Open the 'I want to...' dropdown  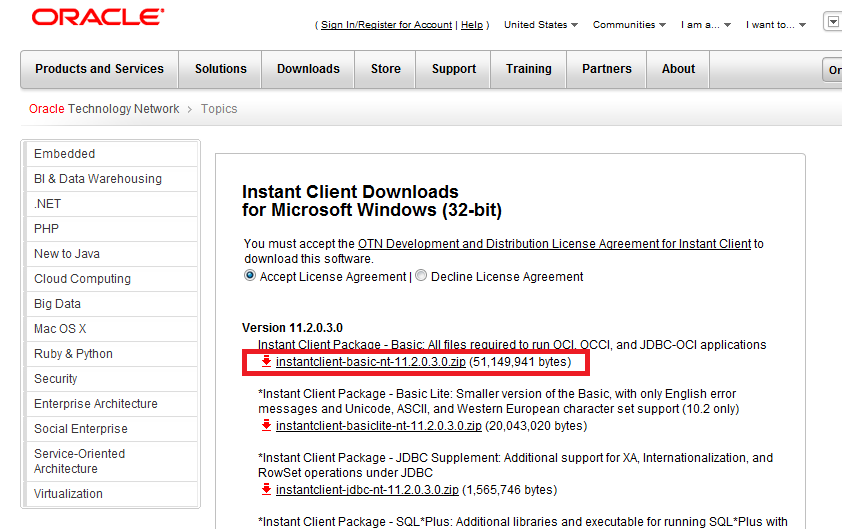pos(775,25)
